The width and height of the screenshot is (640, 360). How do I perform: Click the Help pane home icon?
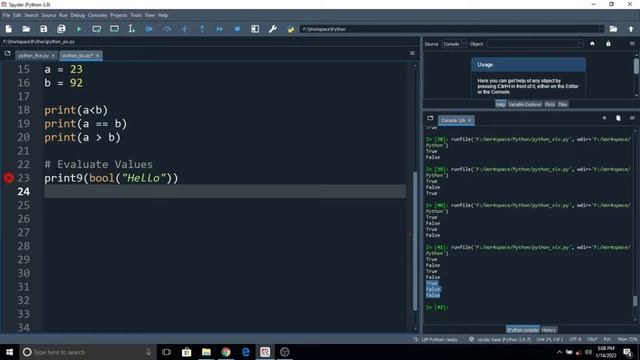[x=592, y=44]
